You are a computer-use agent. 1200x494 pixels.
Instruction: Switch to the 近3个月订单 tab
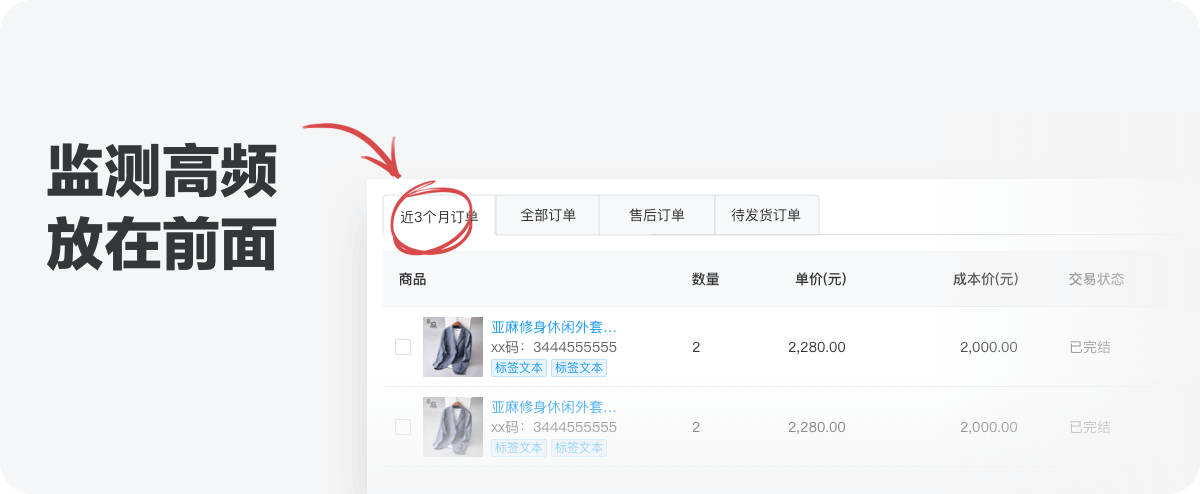[x=439, y=215]
